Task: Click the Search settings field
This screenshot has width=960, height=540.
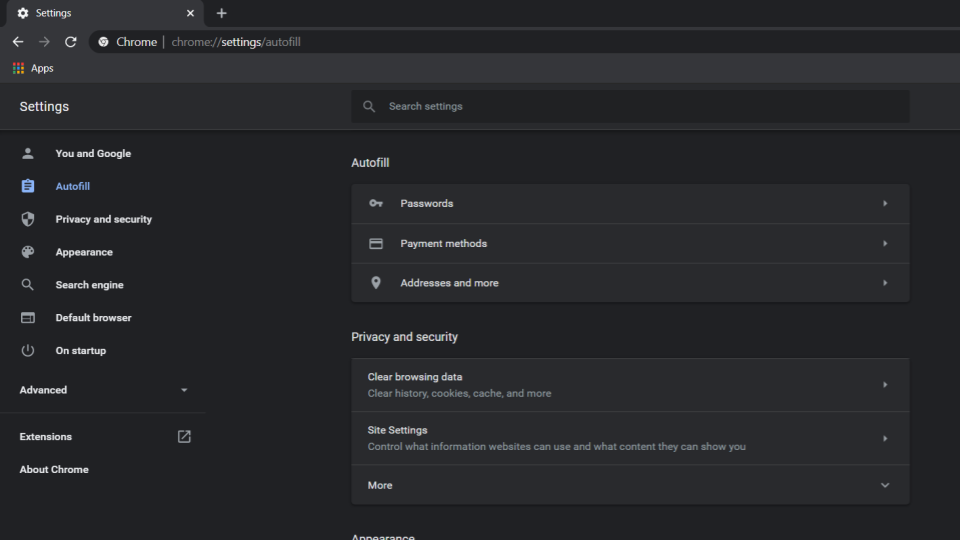Action: click(640, 106)
